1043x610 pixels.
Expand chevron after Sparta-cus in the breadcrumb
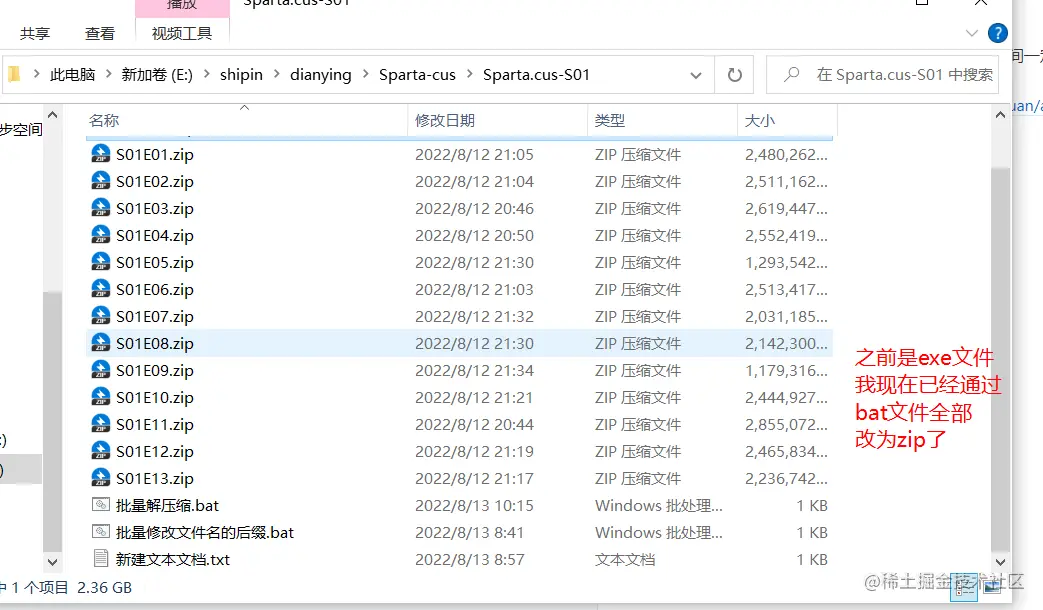(x=470, y=75)
